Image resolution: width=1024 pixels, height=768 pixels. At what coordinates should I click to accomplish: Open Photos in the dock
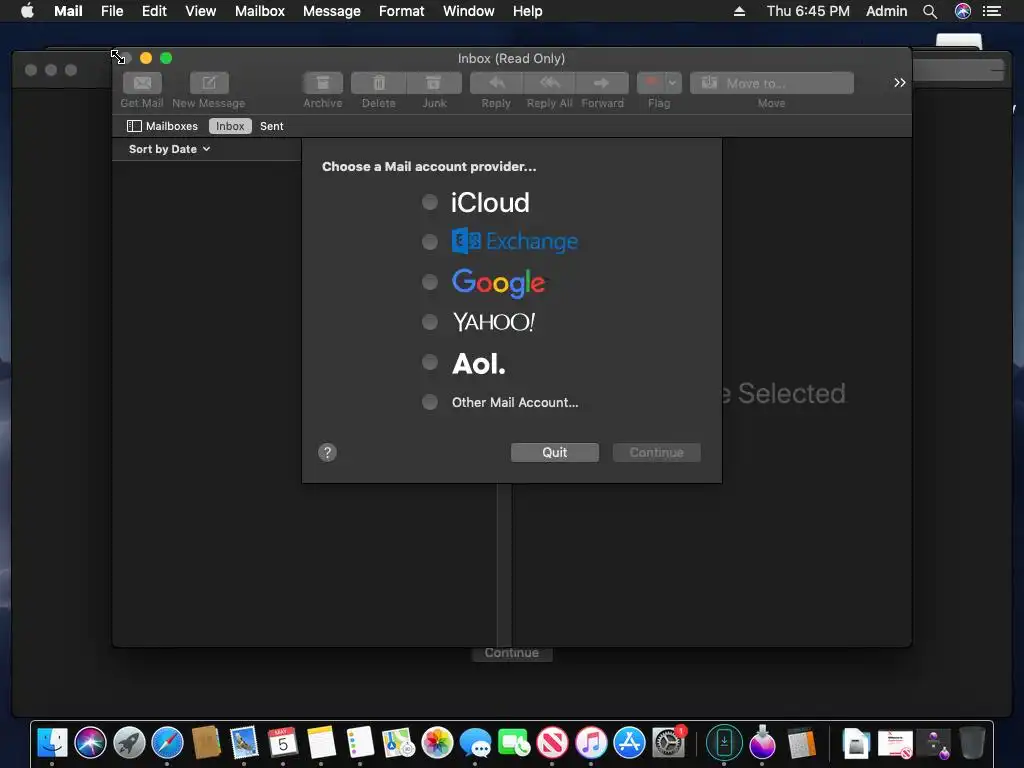click(x=437, y=743)
